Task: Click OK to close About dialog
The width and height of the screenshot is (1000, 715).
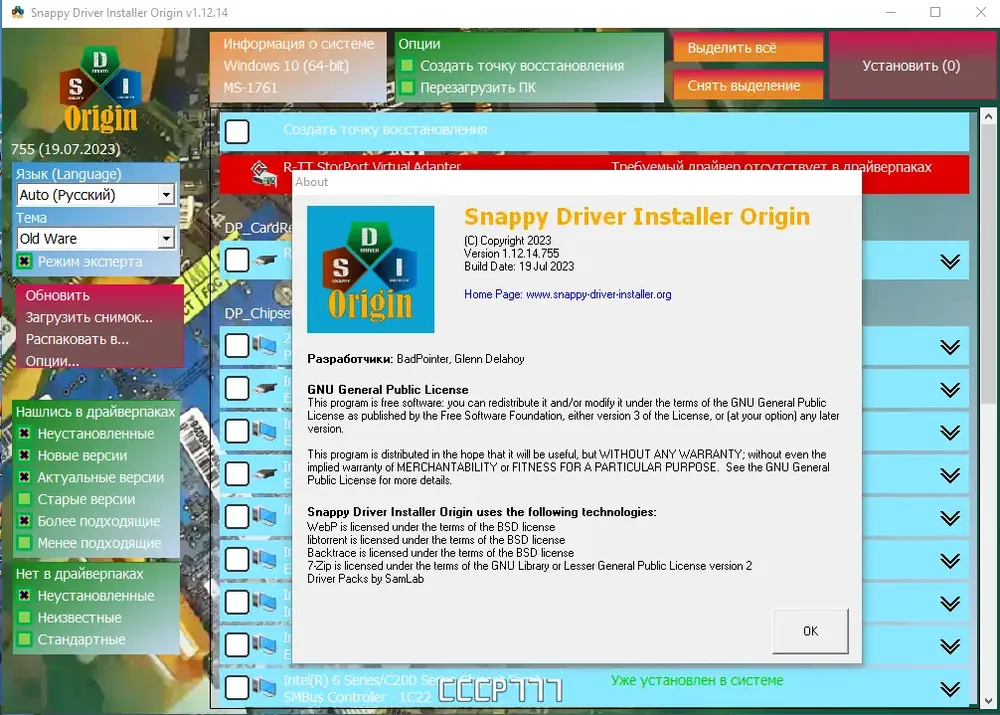Action: [x=810, y=631]
